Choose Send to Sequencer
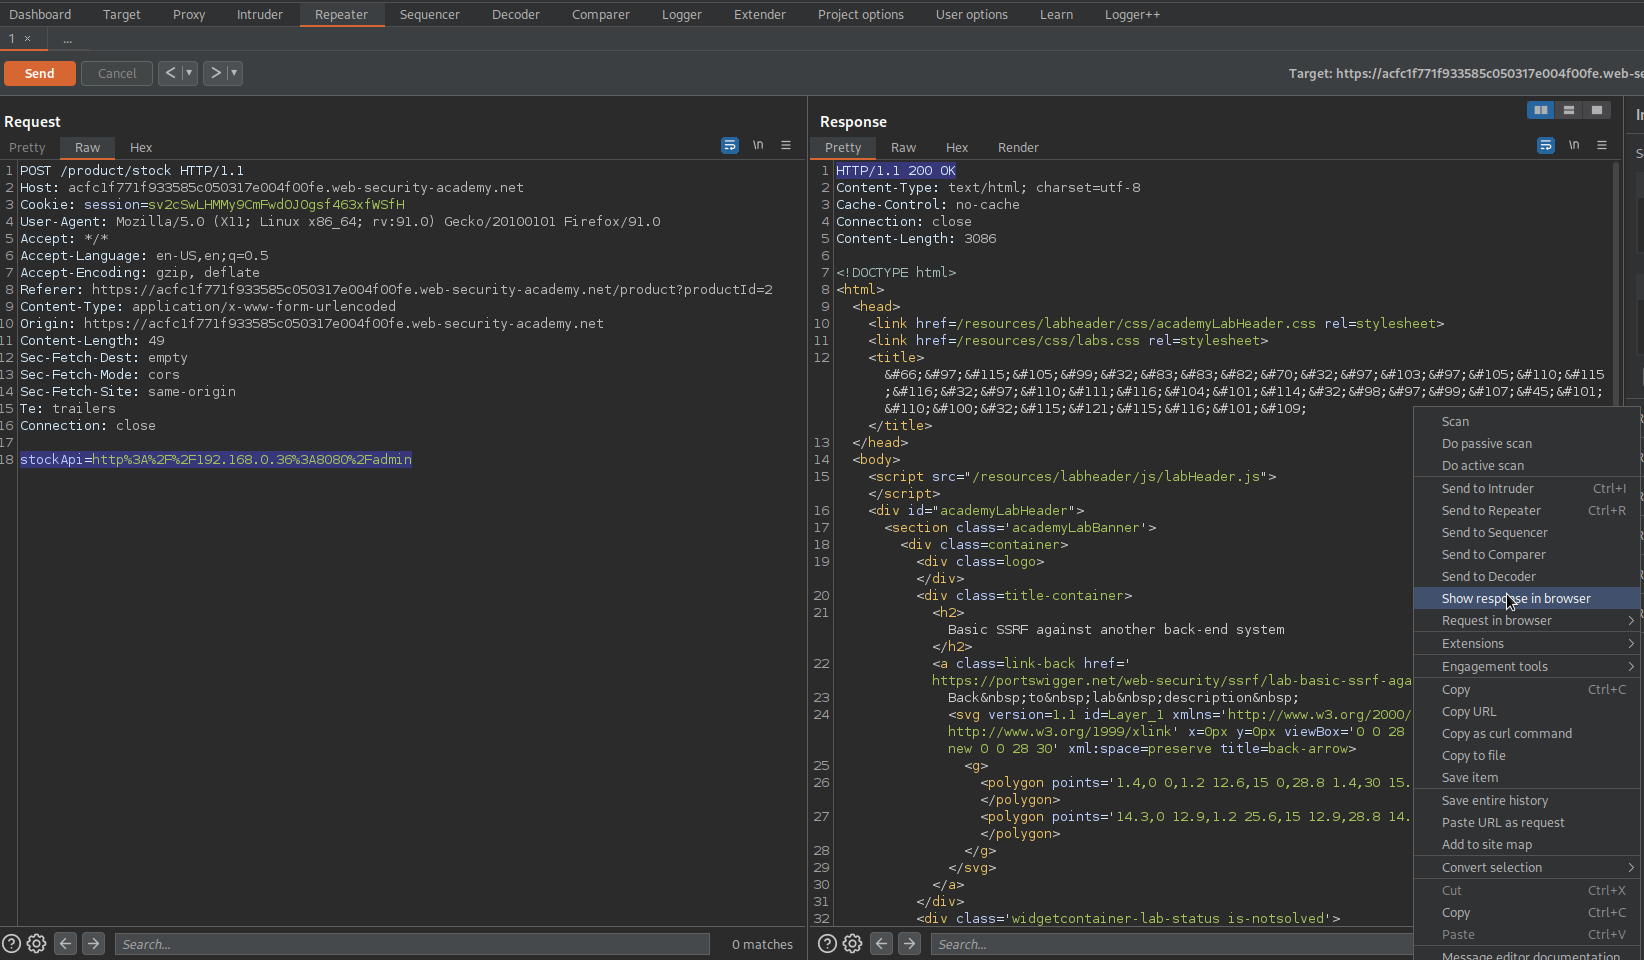1644x960 pixels. click(x=1526, y=533)
